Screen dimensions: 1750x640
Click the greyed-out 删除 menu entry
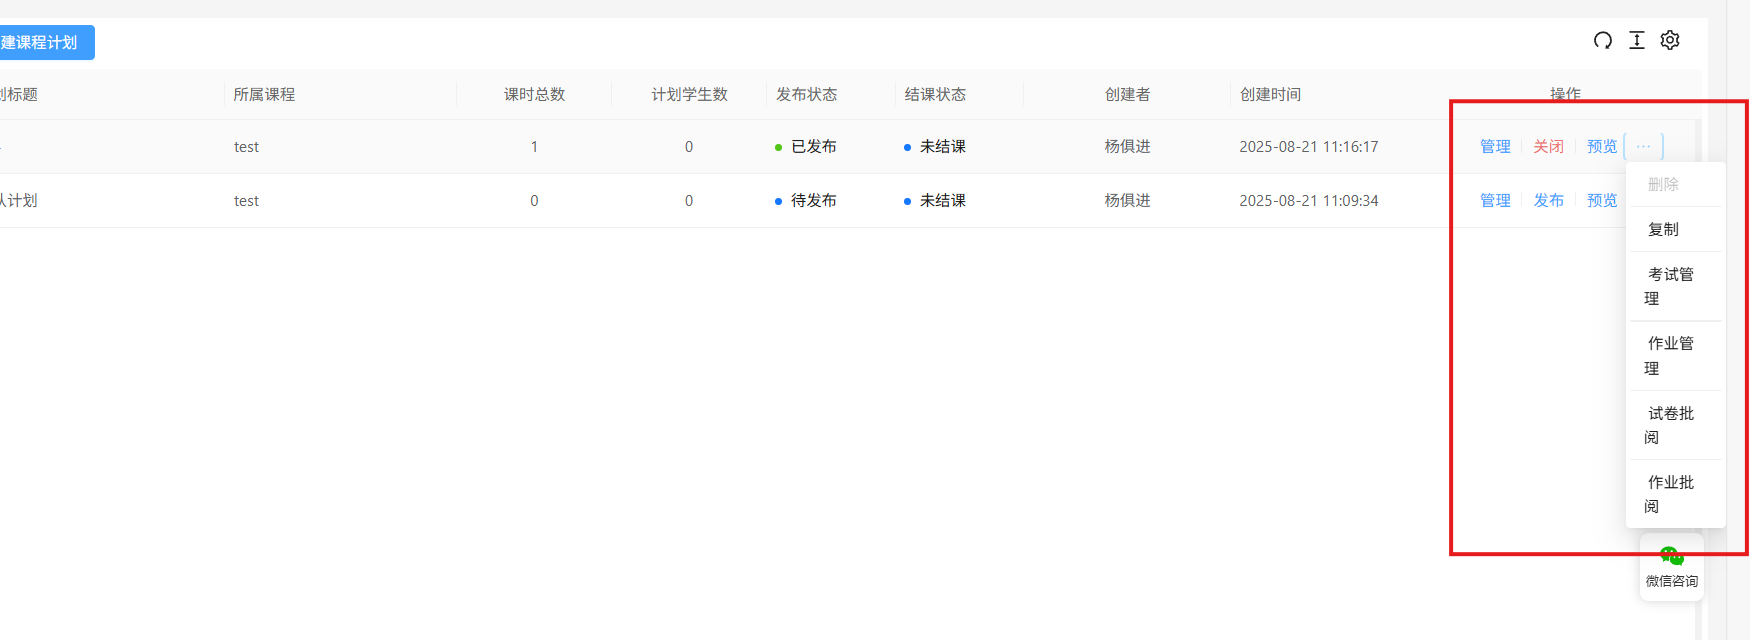(x=1664, y=184)
